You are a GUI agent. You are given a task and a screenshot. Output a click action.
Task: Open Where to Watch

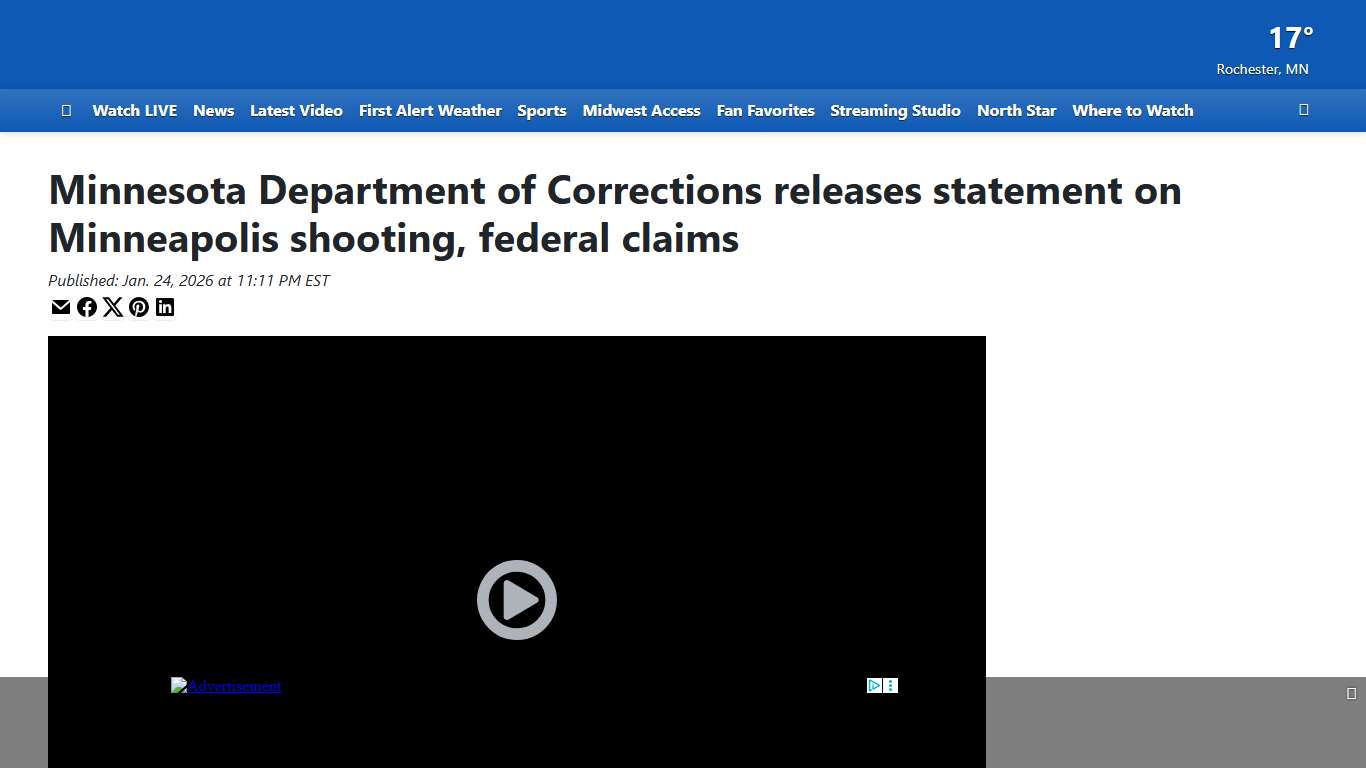[x=1132, y=110]
